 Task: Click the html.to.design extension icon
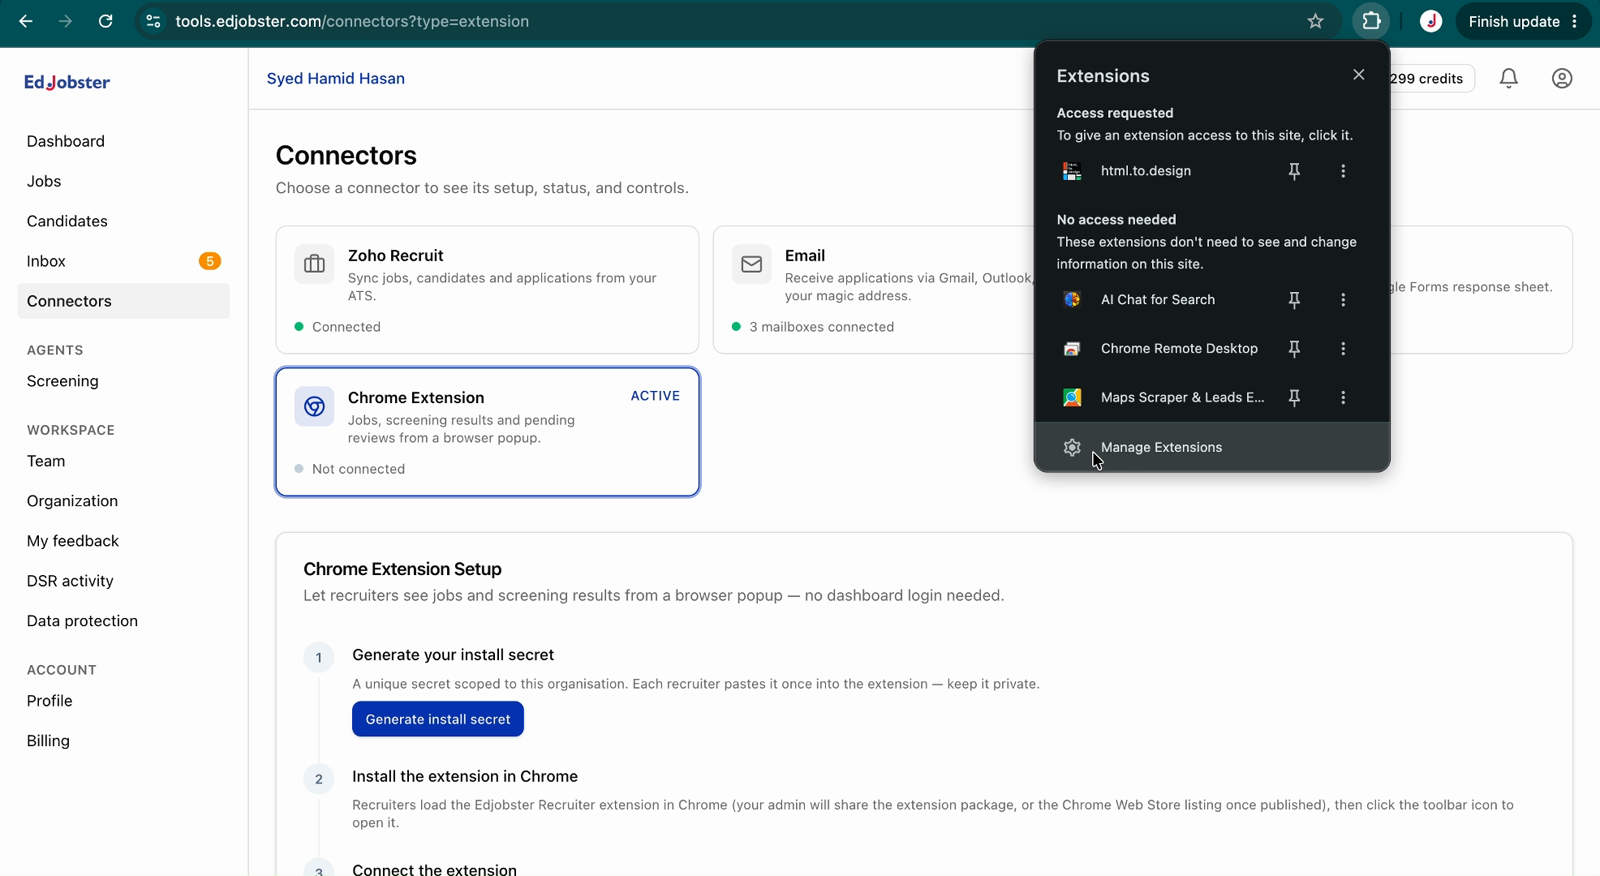[x=1072, y=171]
